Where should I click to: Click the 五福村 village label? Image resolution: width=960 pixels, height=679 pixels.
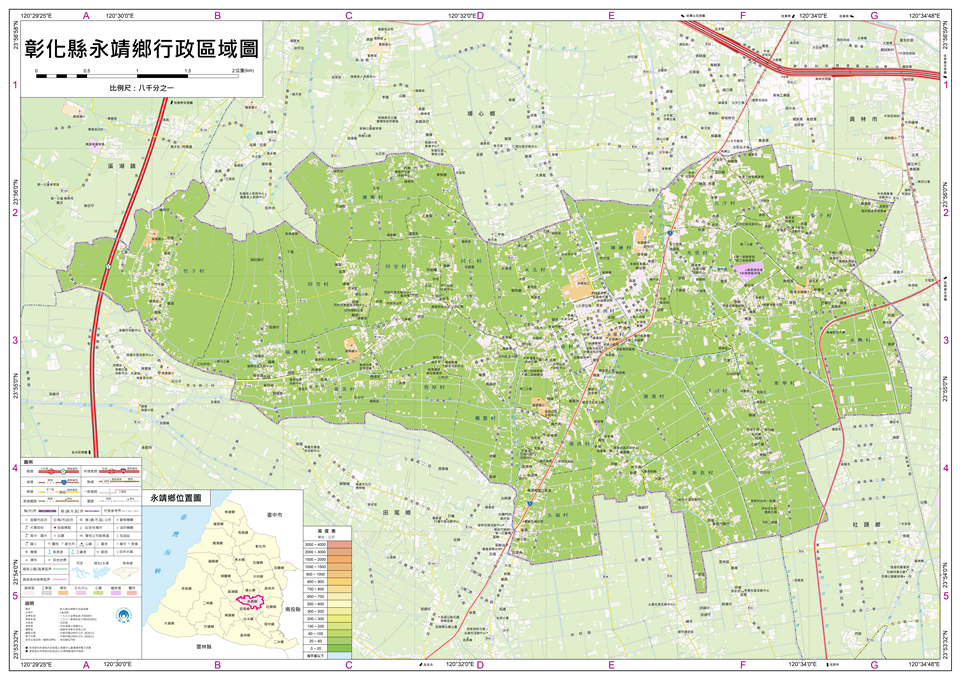(558, 516)
